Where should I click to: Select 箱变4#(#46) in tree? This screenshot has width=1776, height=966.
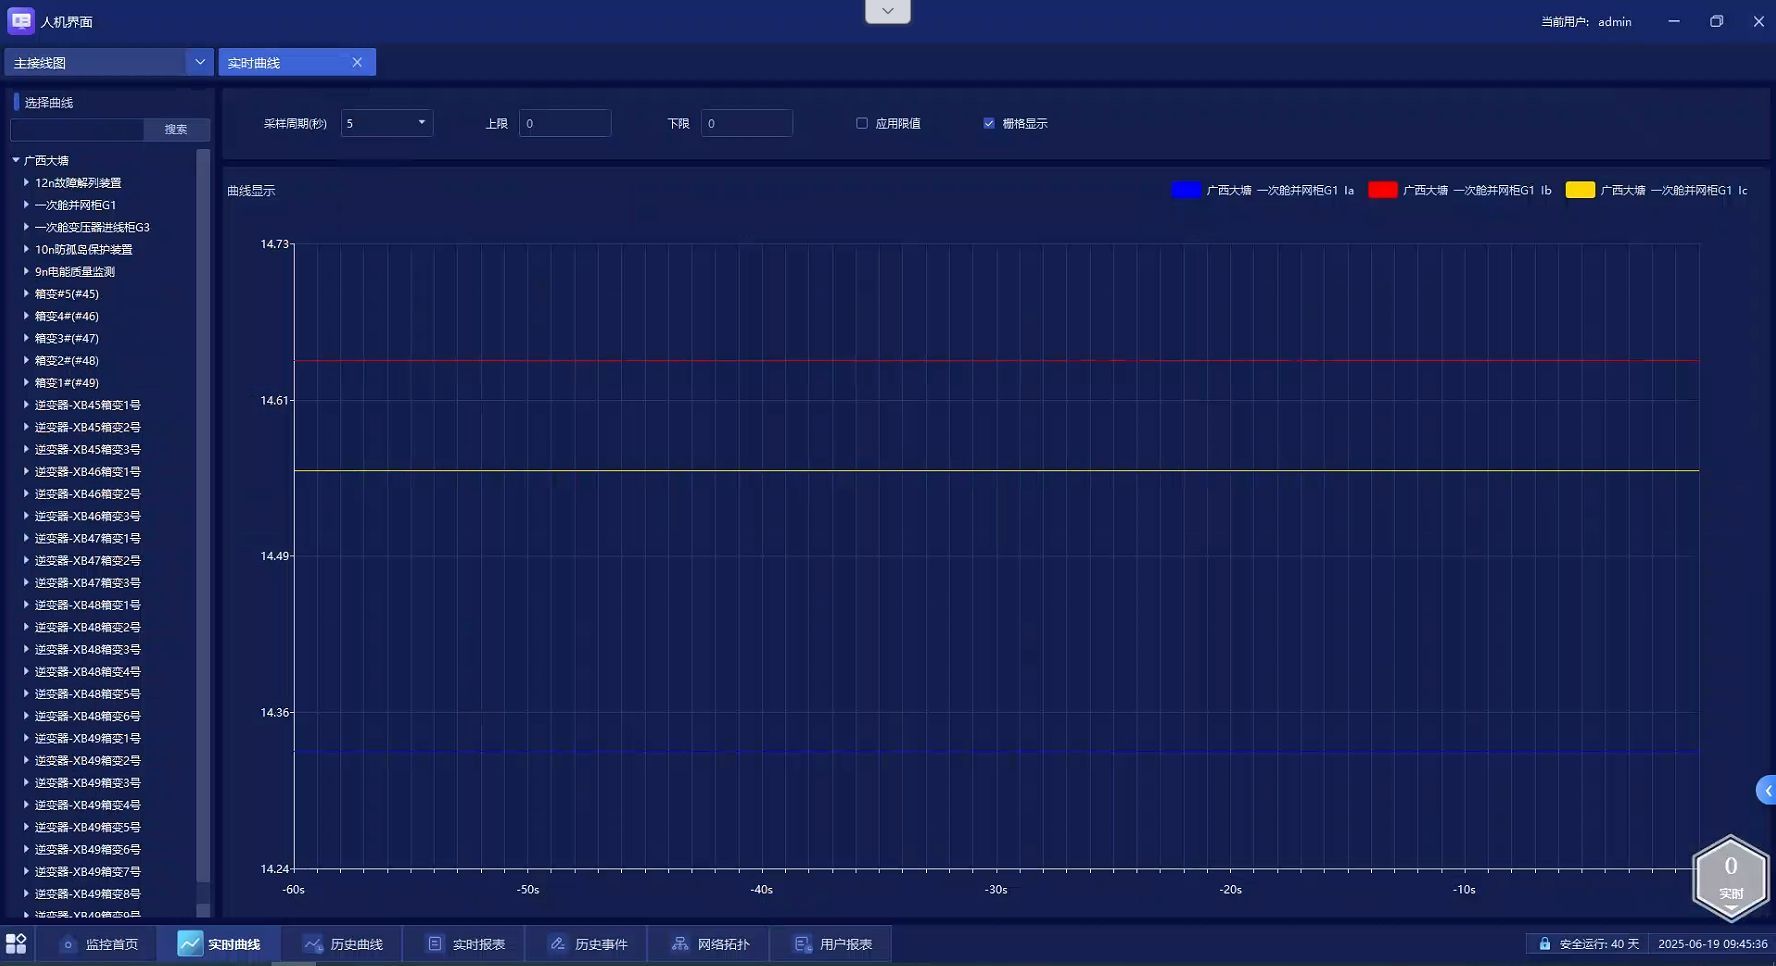(67, 316)
